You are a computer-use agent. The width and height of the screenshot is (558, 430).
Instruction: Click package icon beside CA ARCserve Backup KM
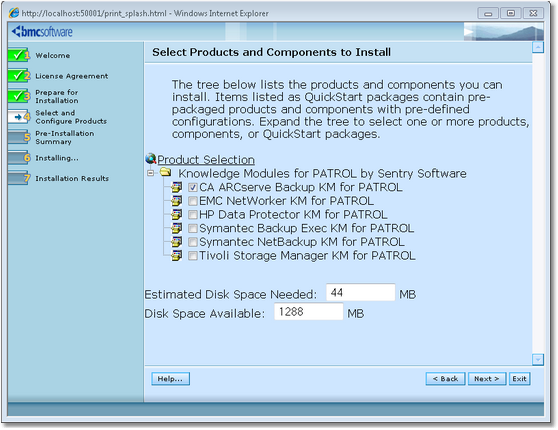click(x=177, y=187)
